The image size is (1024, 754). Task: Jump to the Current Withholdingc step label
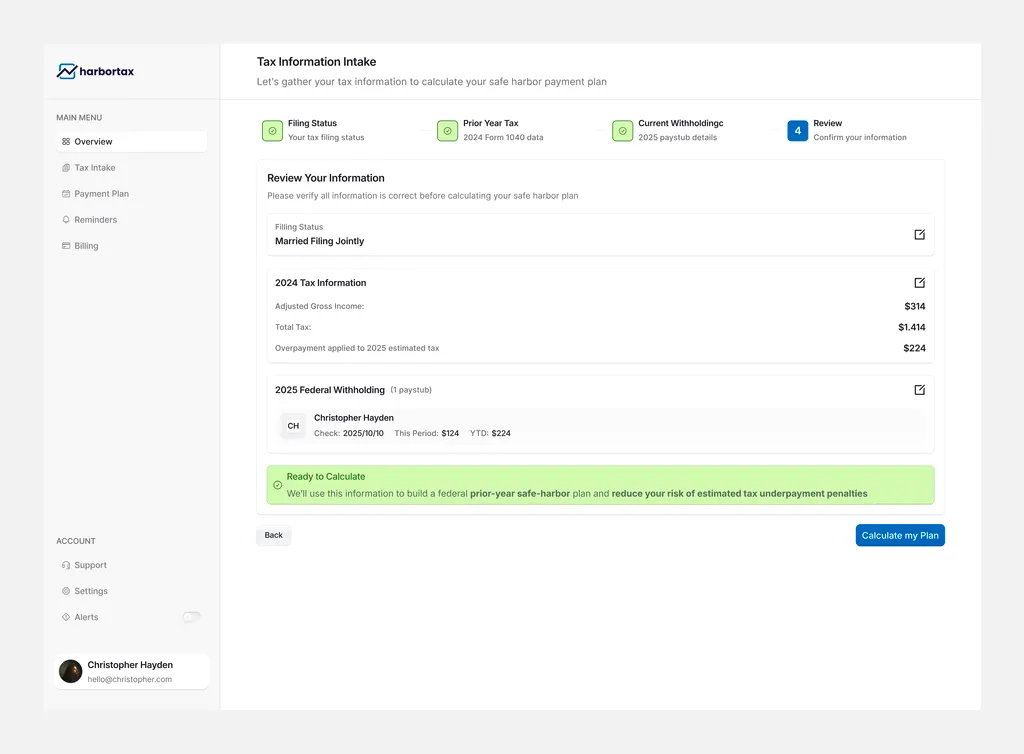point(680,123)
